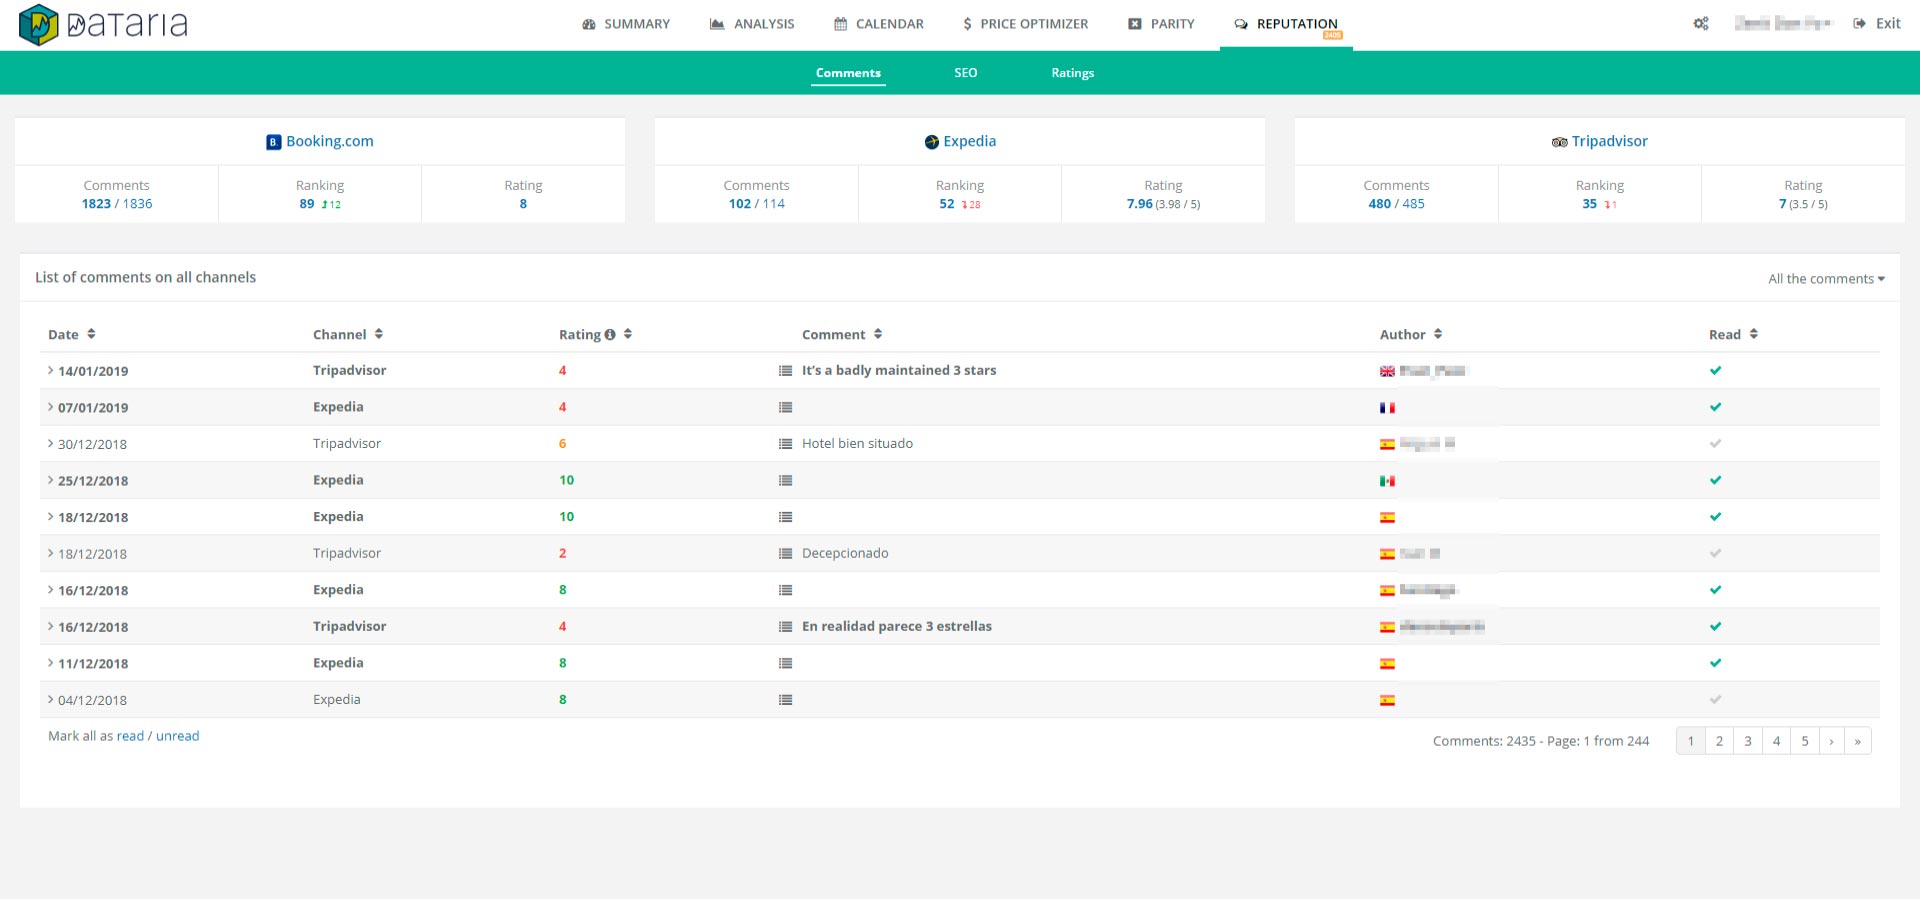Open comment detail icon for En realidad row
This screenshot has width=1920, height=899.
pyautogui.click(x=786, y=627)
